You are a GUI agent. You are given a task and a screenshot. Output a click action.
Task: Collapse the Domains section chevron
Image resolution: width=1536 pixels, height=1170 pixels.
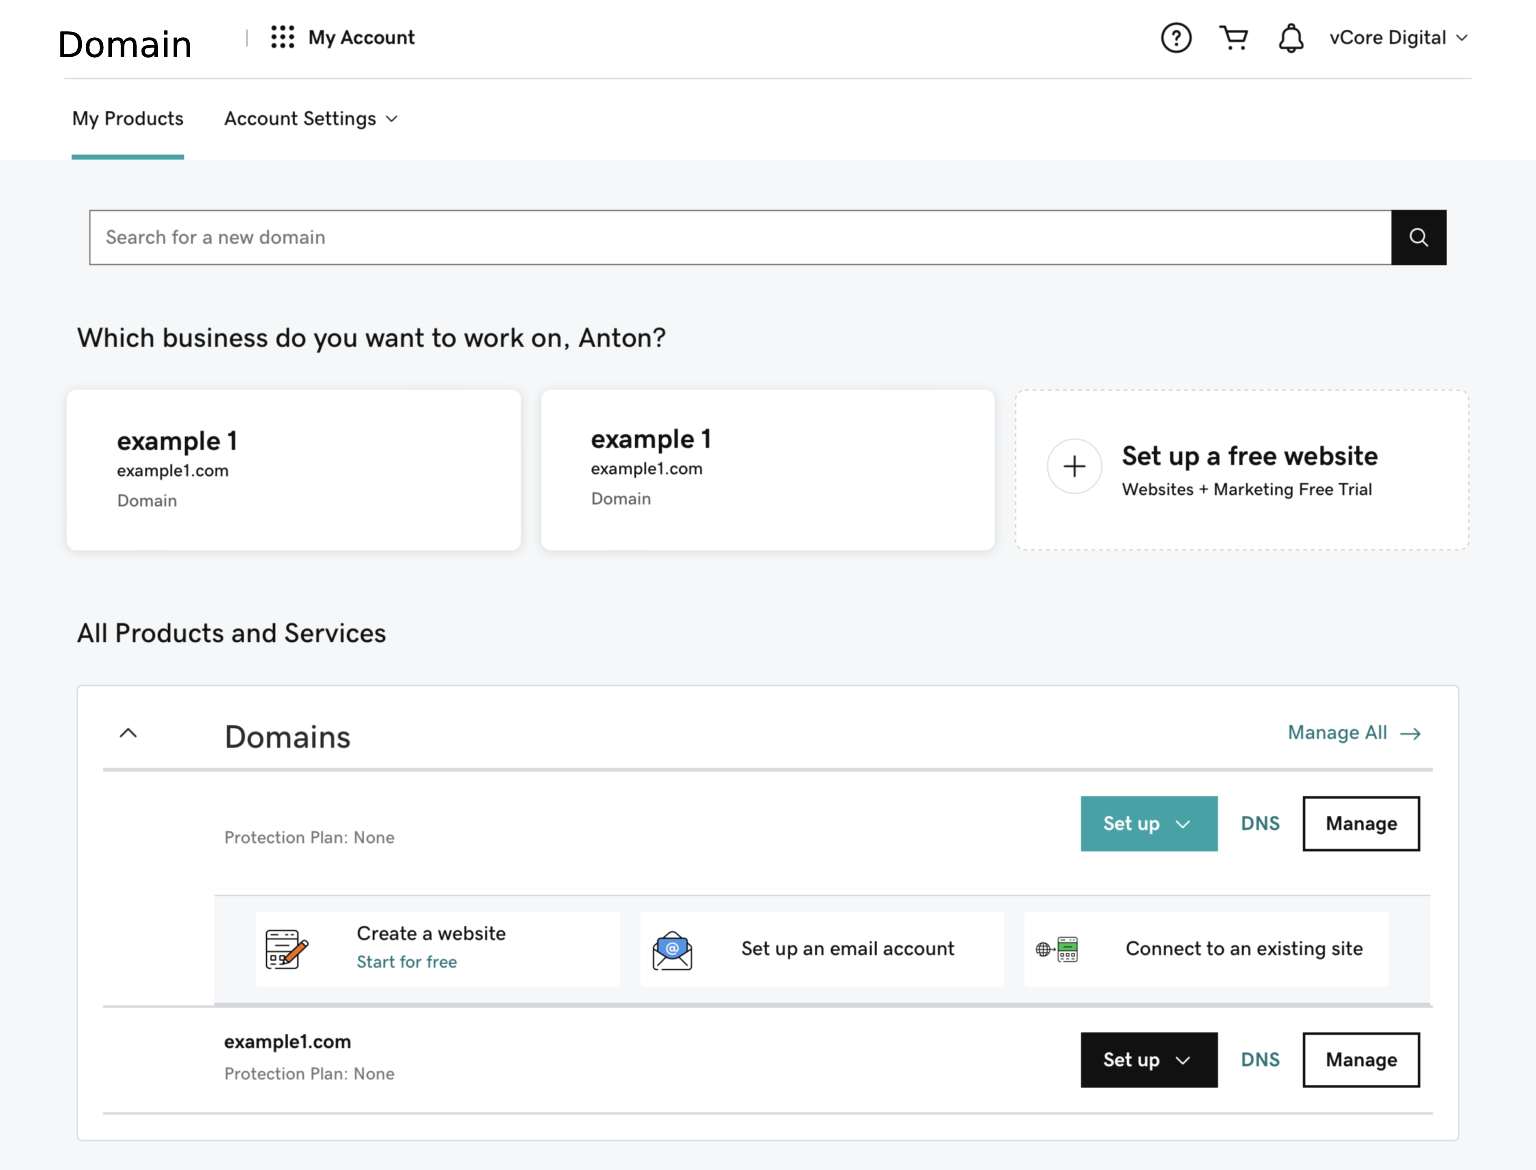128,733
